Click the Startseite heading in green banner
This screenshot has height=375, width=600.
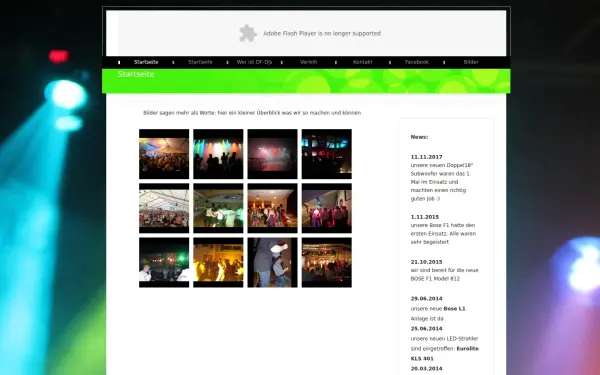click(x=136, y=74)
